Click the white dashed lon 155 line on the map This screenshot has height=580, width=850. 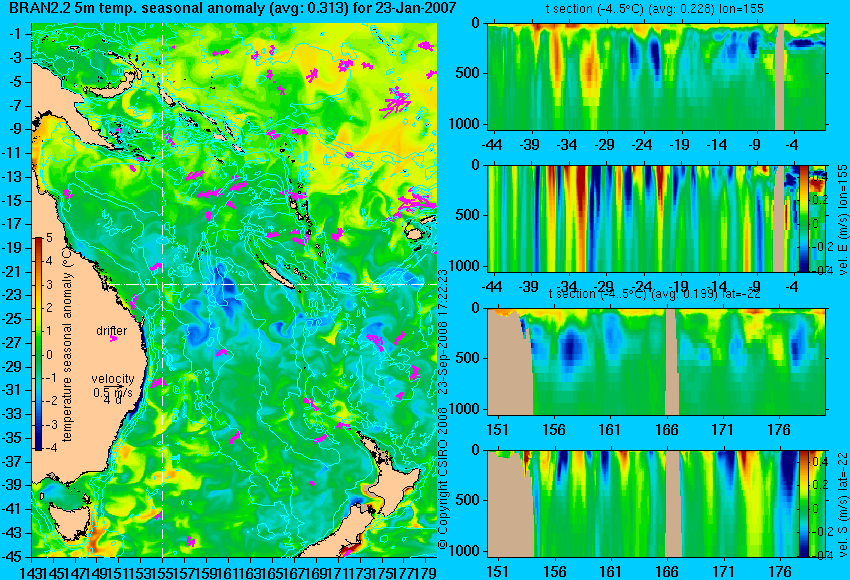coord(163,290)
